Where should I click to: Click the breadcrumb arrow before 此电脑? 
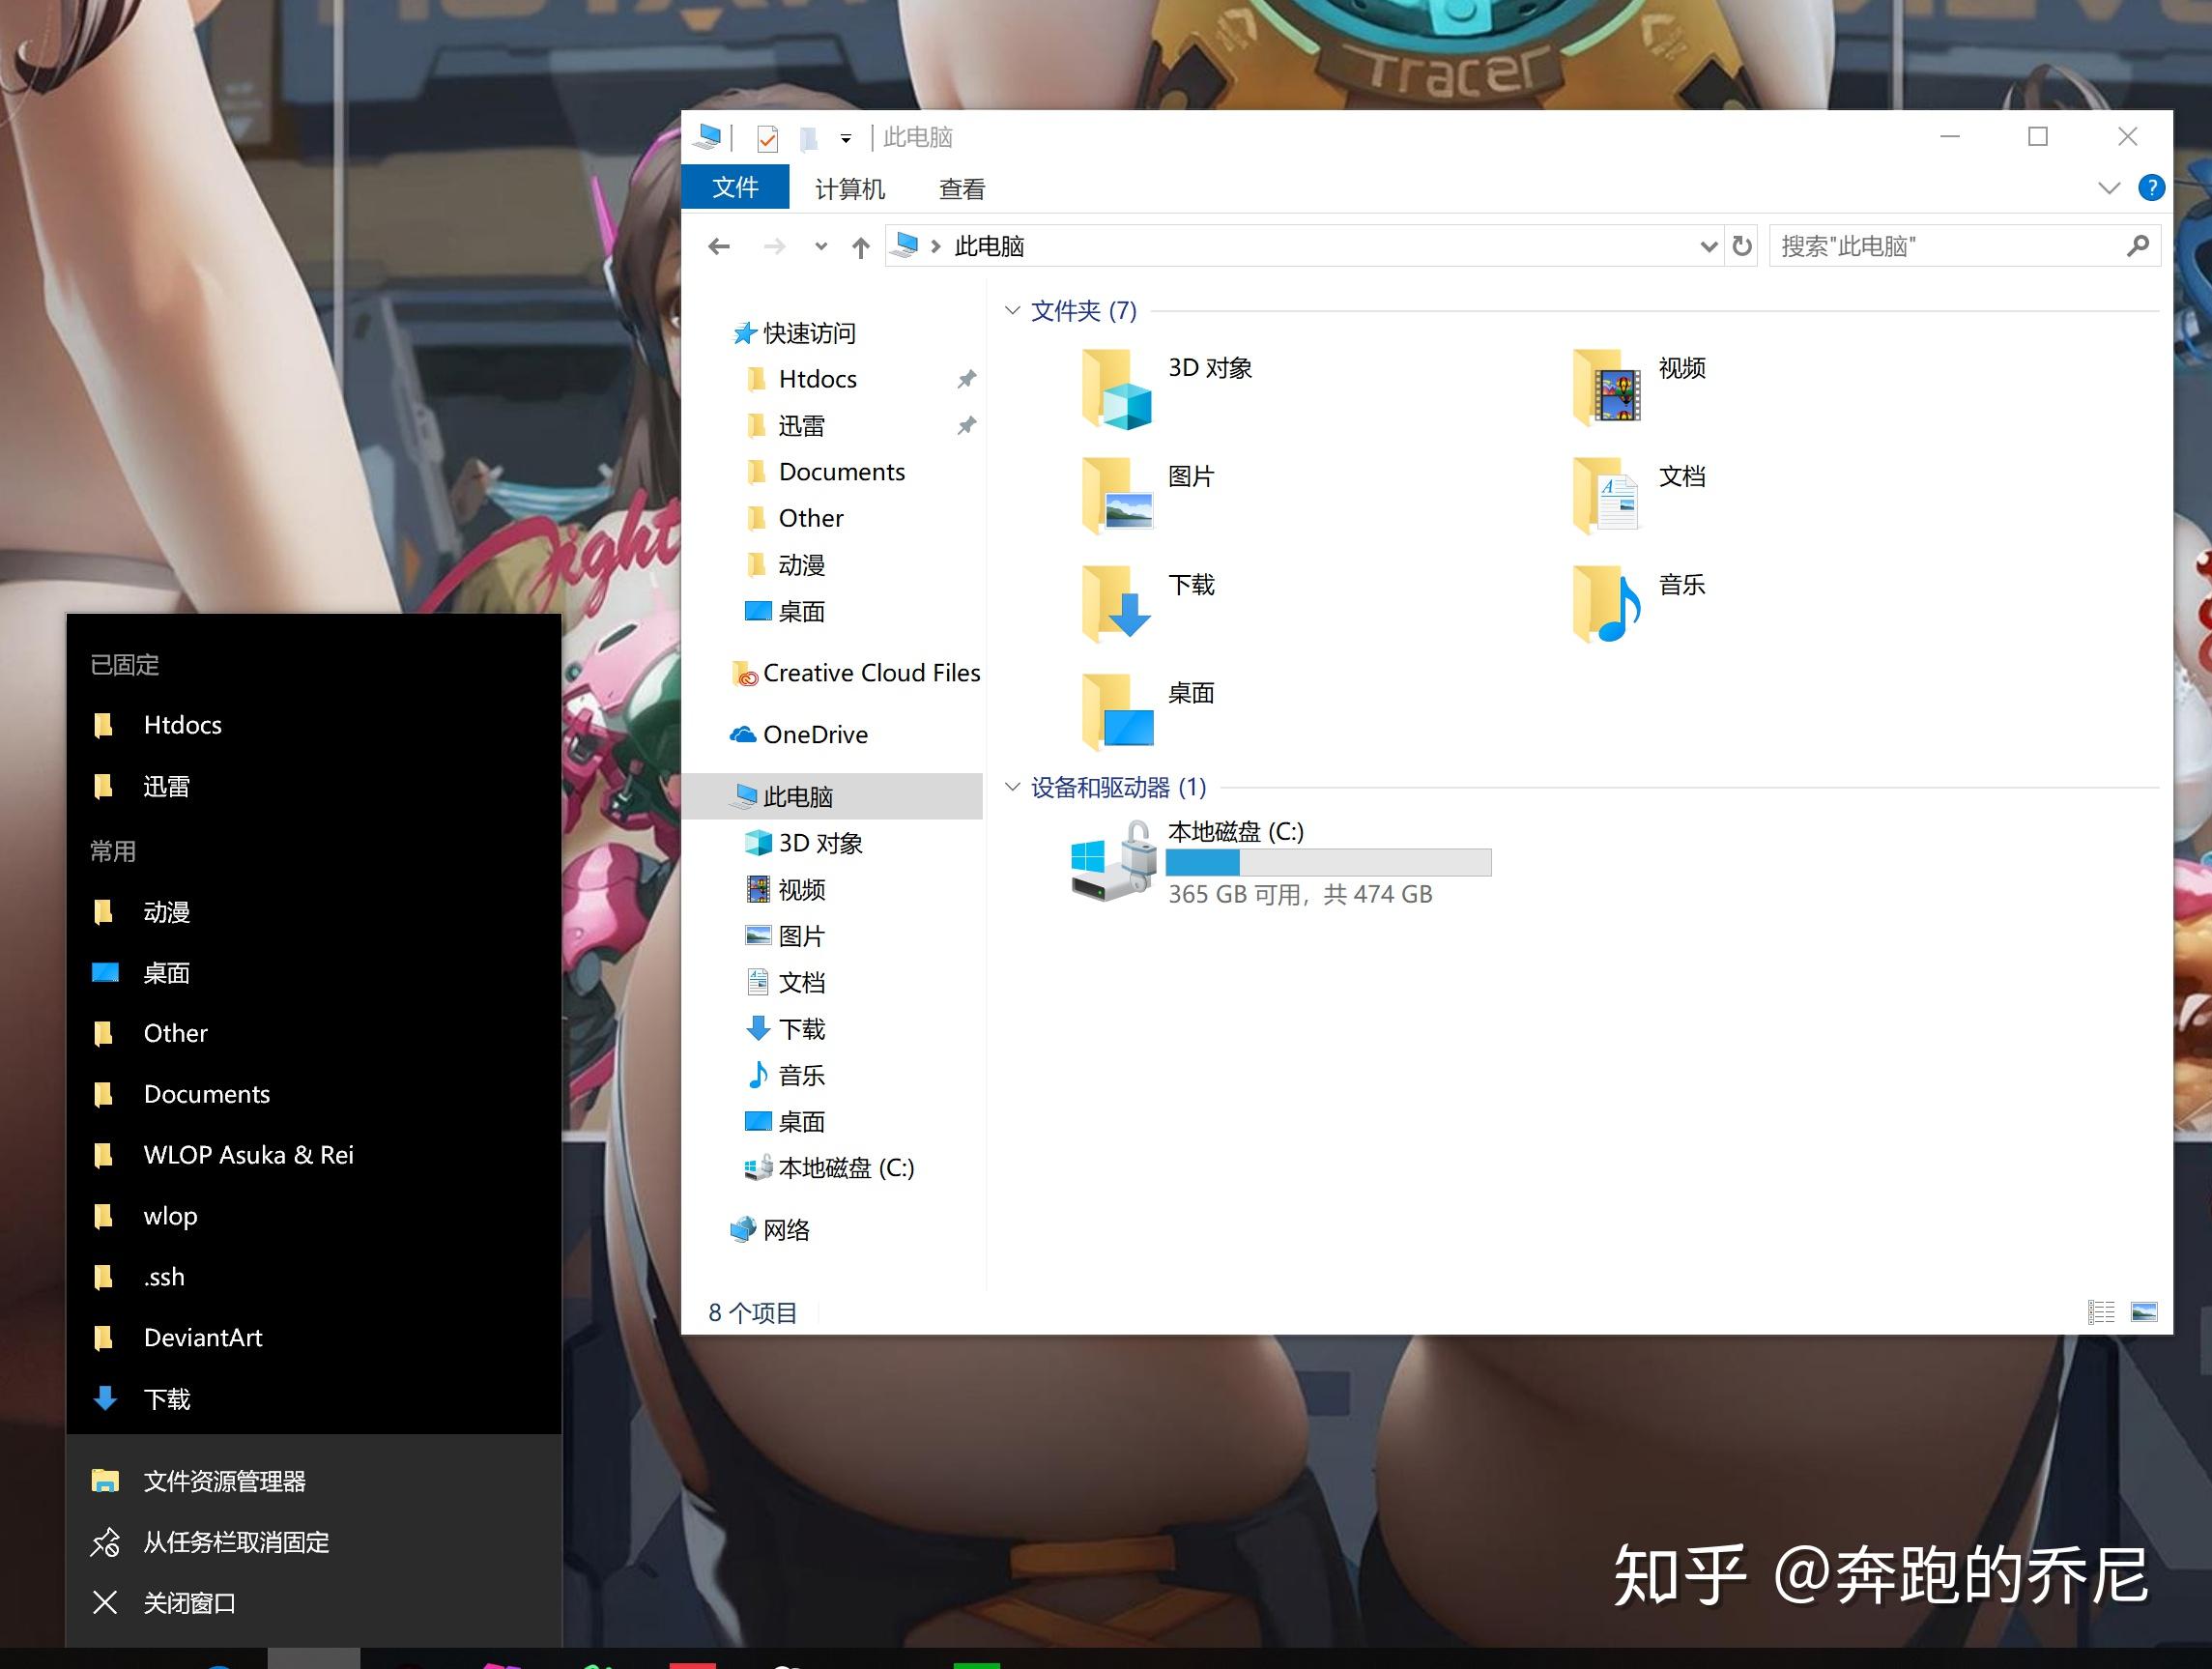point(936,246)
